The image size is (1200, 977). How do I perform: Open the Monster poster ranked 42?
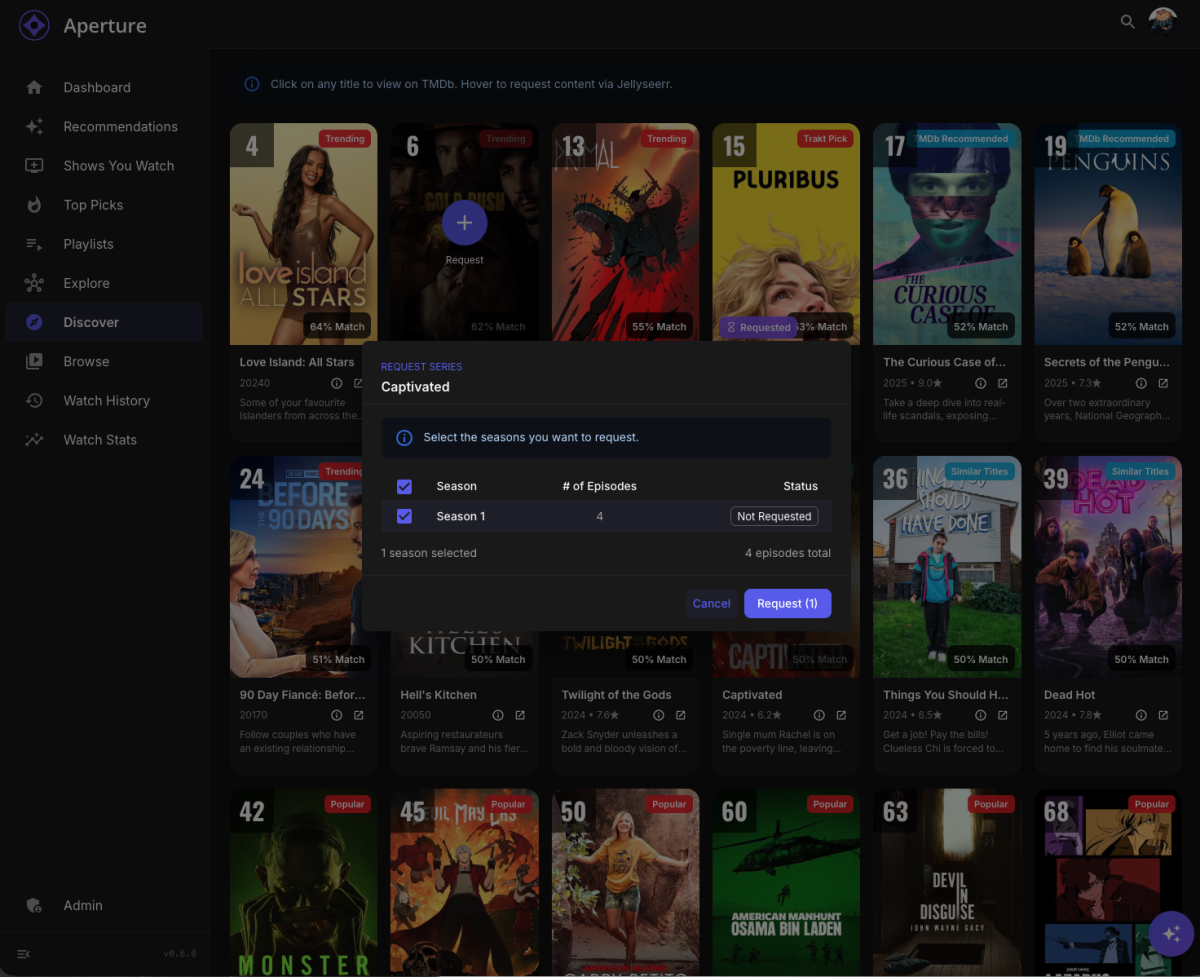[303, 883]
